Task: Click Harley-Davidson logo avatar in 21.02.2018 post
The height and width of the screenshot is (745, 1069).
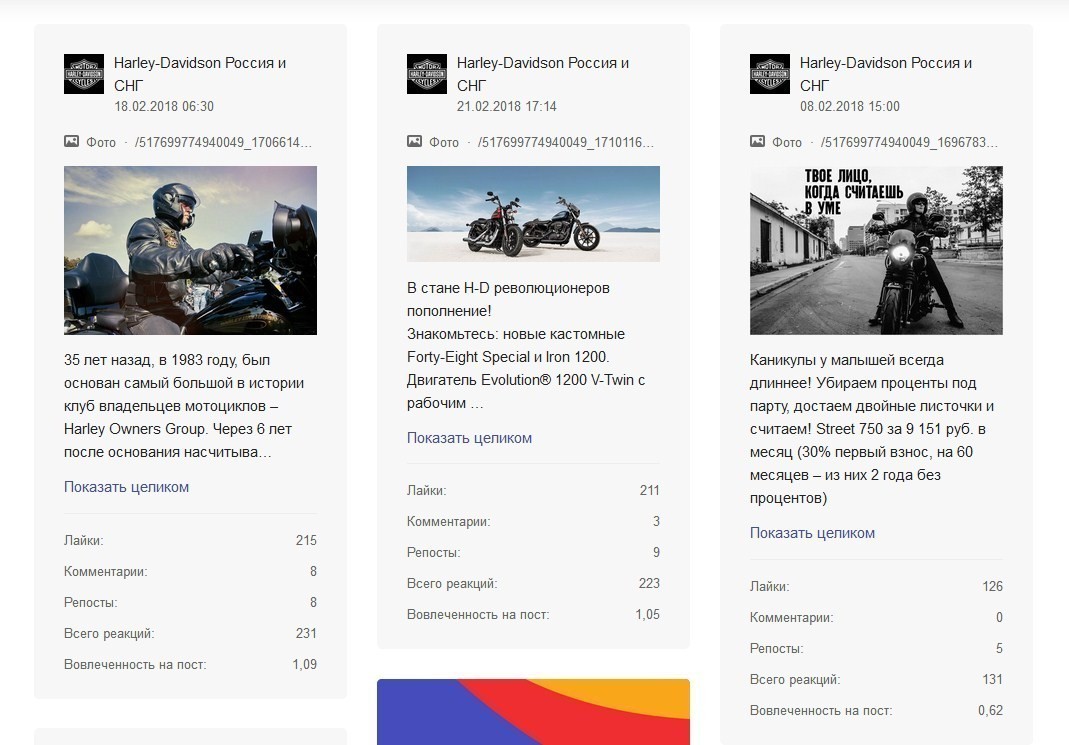Action: (427, 74)
